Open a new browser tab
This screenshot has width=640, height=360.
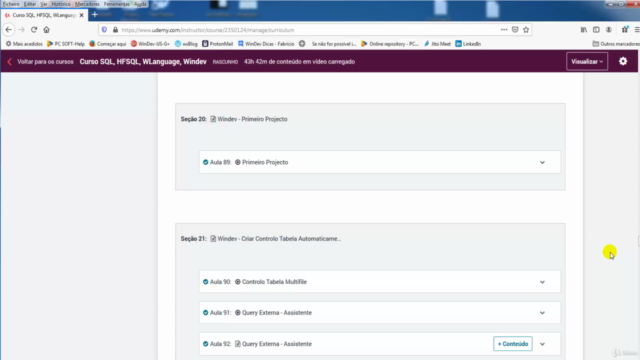coord(95,14)
